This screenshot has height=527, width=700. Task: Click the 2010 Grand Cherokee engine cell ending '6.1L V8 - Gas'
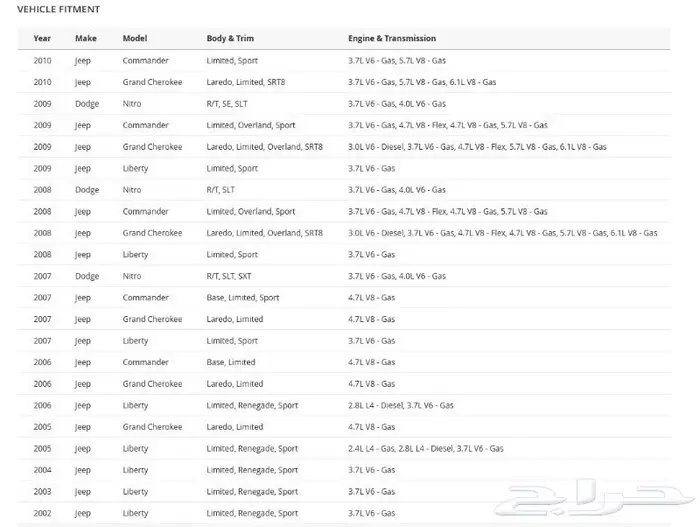tap(422, 82)
